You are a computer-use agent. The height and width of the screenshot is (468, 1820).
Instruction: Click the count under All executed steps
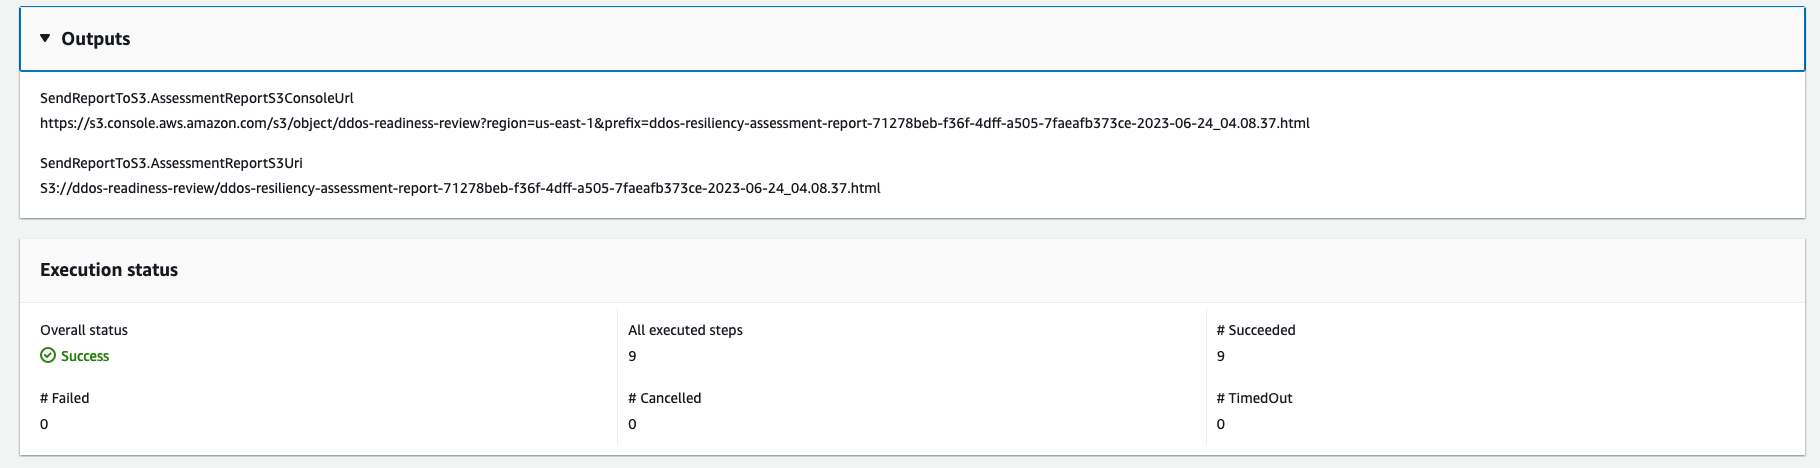(632, 356)
